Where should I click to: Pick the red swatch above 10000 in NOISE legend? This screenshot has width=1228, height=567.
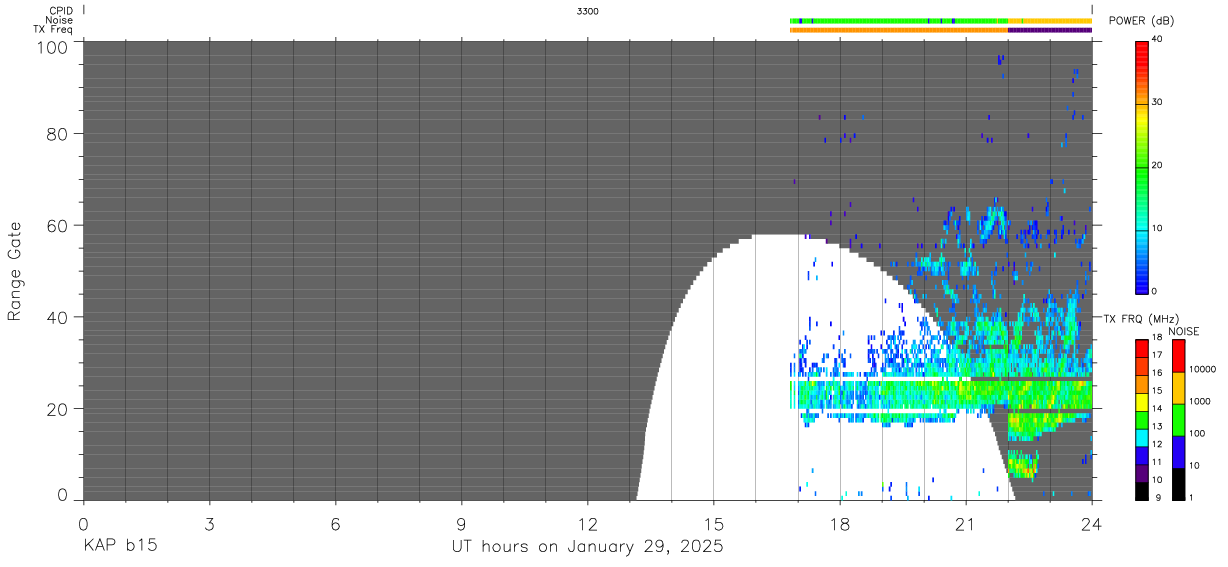click(x=1178, y=355)
